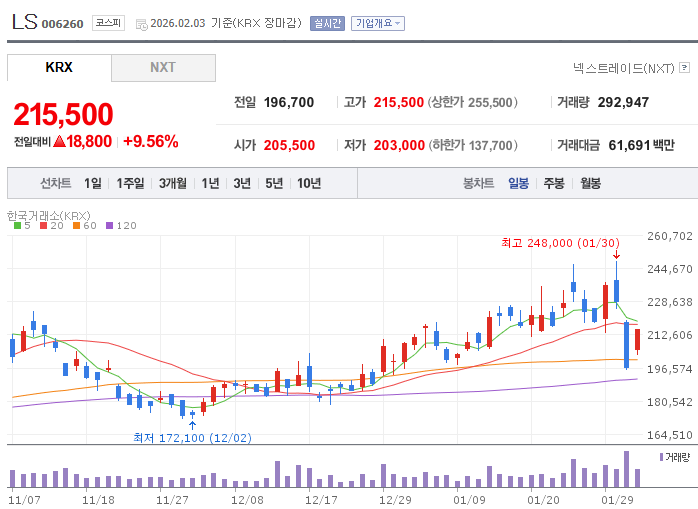Click the stock code 006260
698x509 pixels.
pyautogui.click(x=62, y=24)
